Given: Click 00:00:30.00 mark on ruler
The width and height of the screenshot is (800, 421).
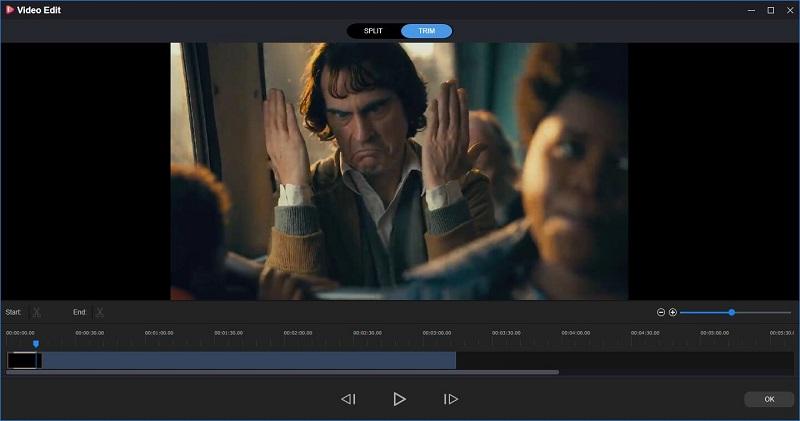Looking at the screenshot, I should click(90, 333).
